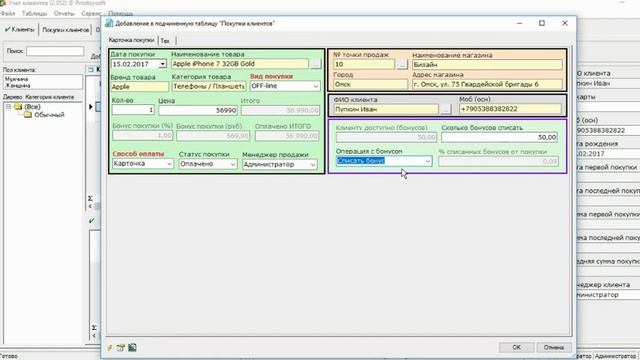The image size is (640, 360).
Task: Confirm the dialog with OK
Action: (x=516, y=347)
